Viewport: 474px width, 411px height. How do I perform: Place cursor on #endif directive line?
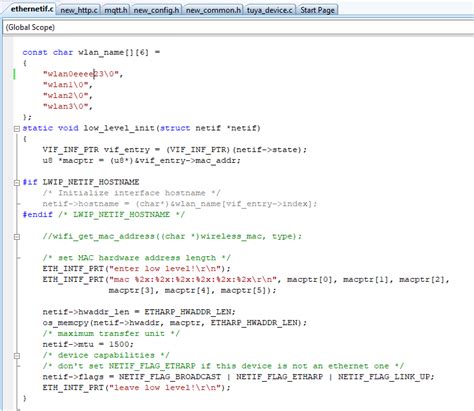coord(103,214)
